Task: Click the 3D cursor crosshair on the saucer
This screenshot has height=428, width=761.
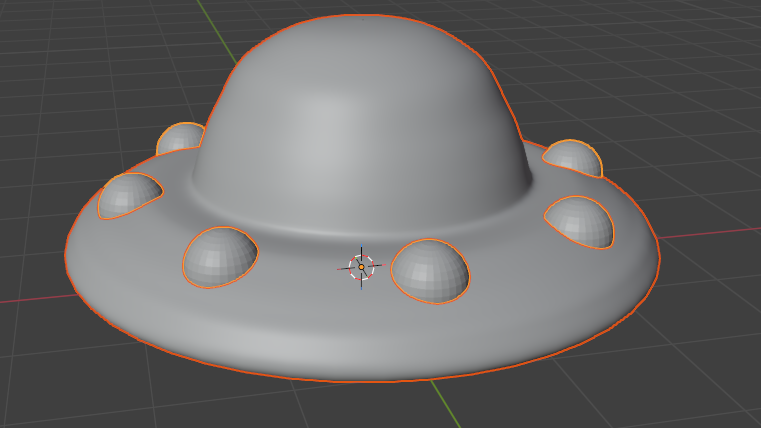Action: click(x=361, y=267)
